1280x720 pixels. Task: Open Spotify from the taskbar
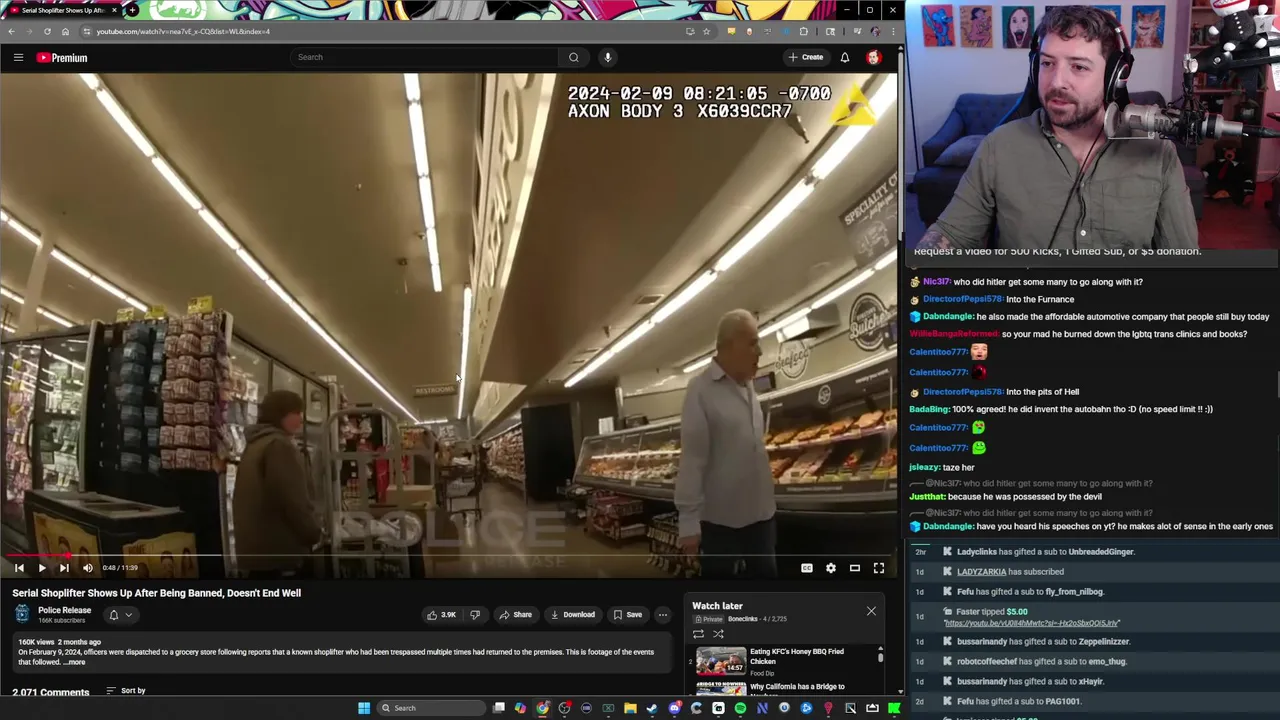[740, 708]
